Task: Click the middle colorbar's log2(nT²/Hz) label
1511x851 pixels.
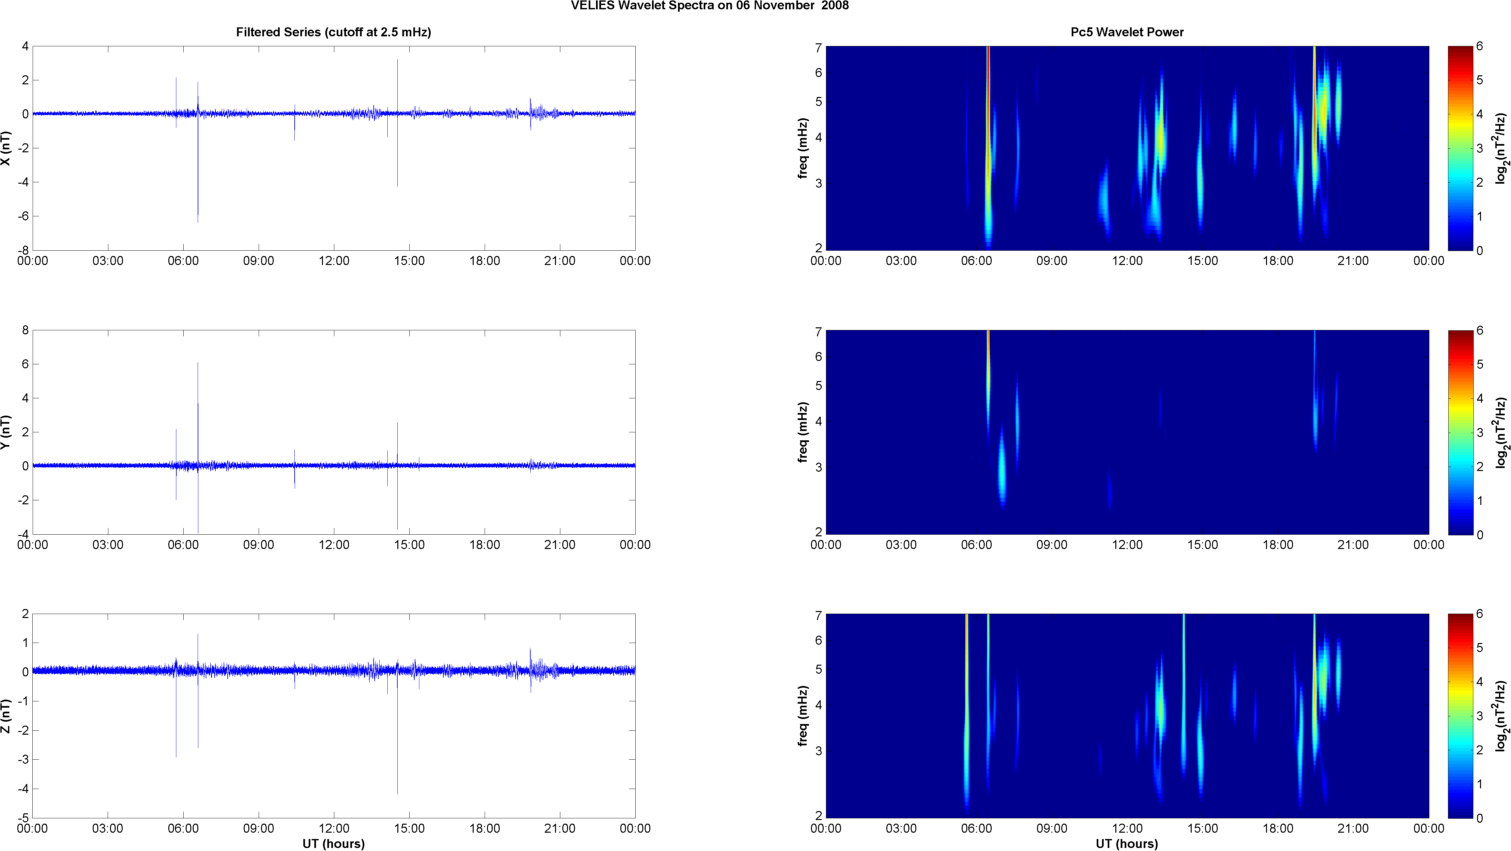Action: coord(1500,432)
